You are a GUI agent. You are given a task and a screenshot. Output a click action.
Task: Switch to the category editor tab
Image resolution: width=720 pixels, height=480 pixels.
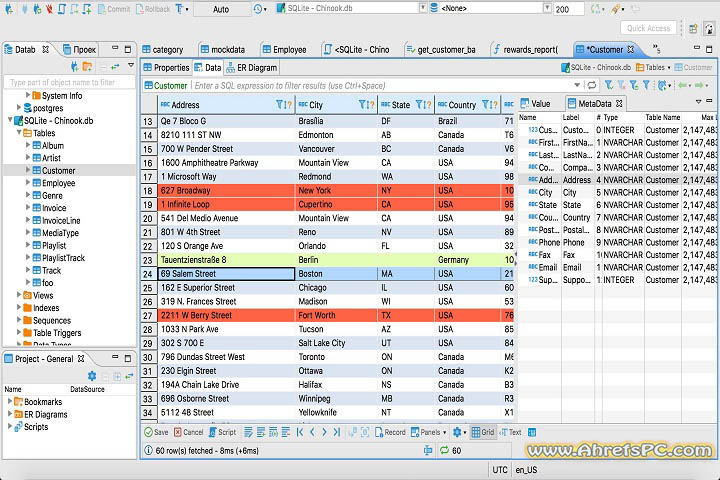(x=163, y=50)
